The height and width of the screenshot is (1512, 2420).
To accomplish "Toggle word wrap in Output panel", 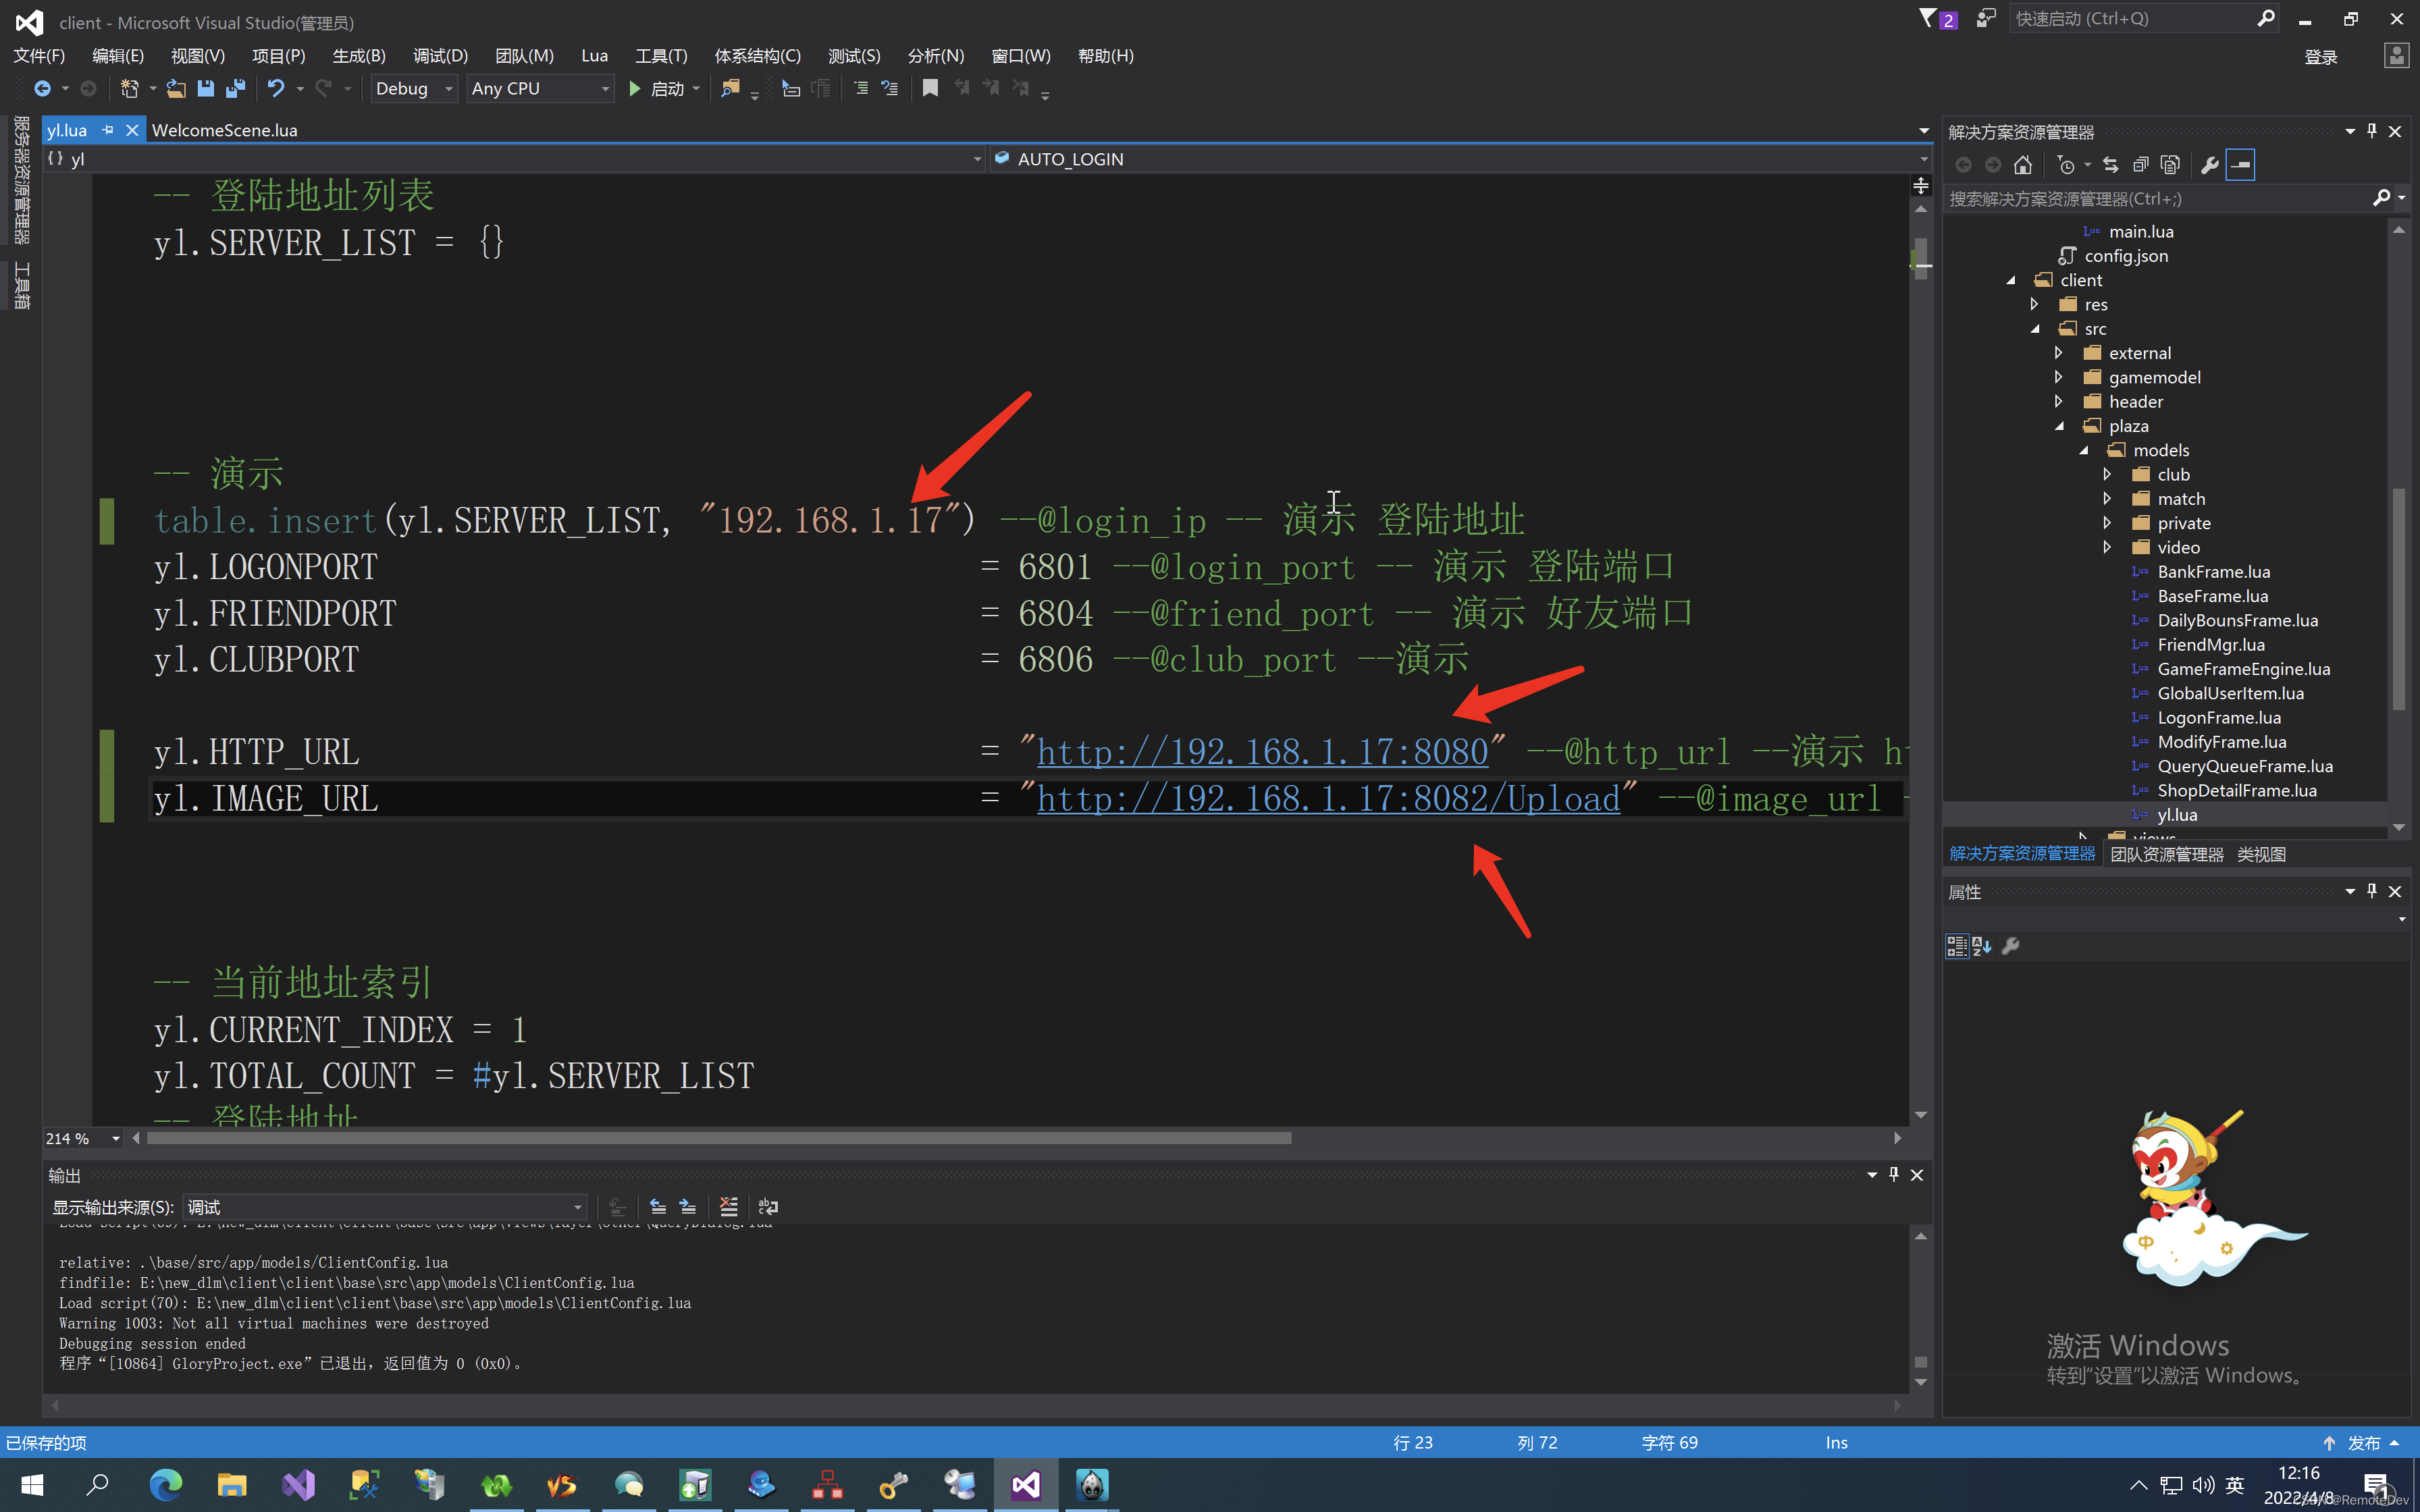I will (x=768, y=1207).
